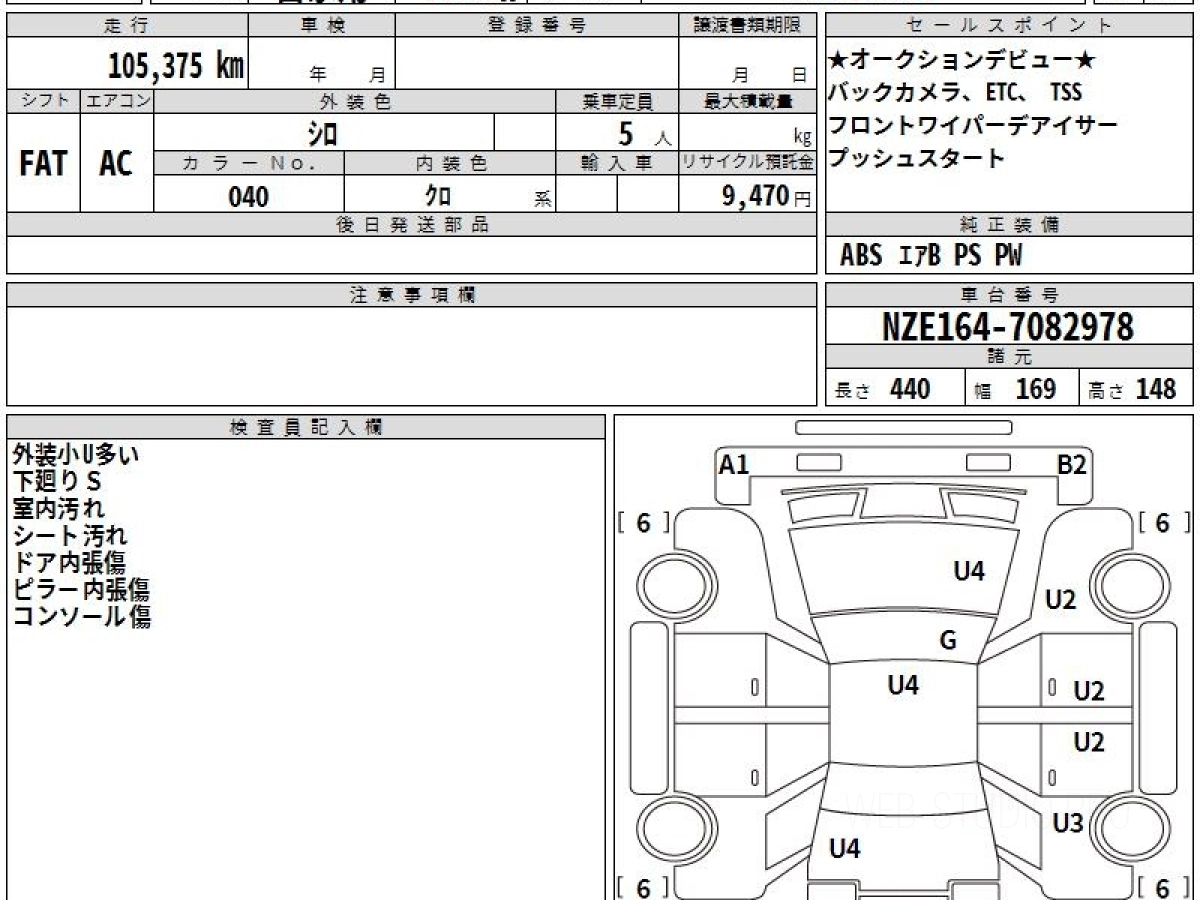This screenshot has height=900, width=1200.
Task: Select the height value 高さ 148
Action: pyautogui.click(x=1133, y=389)
